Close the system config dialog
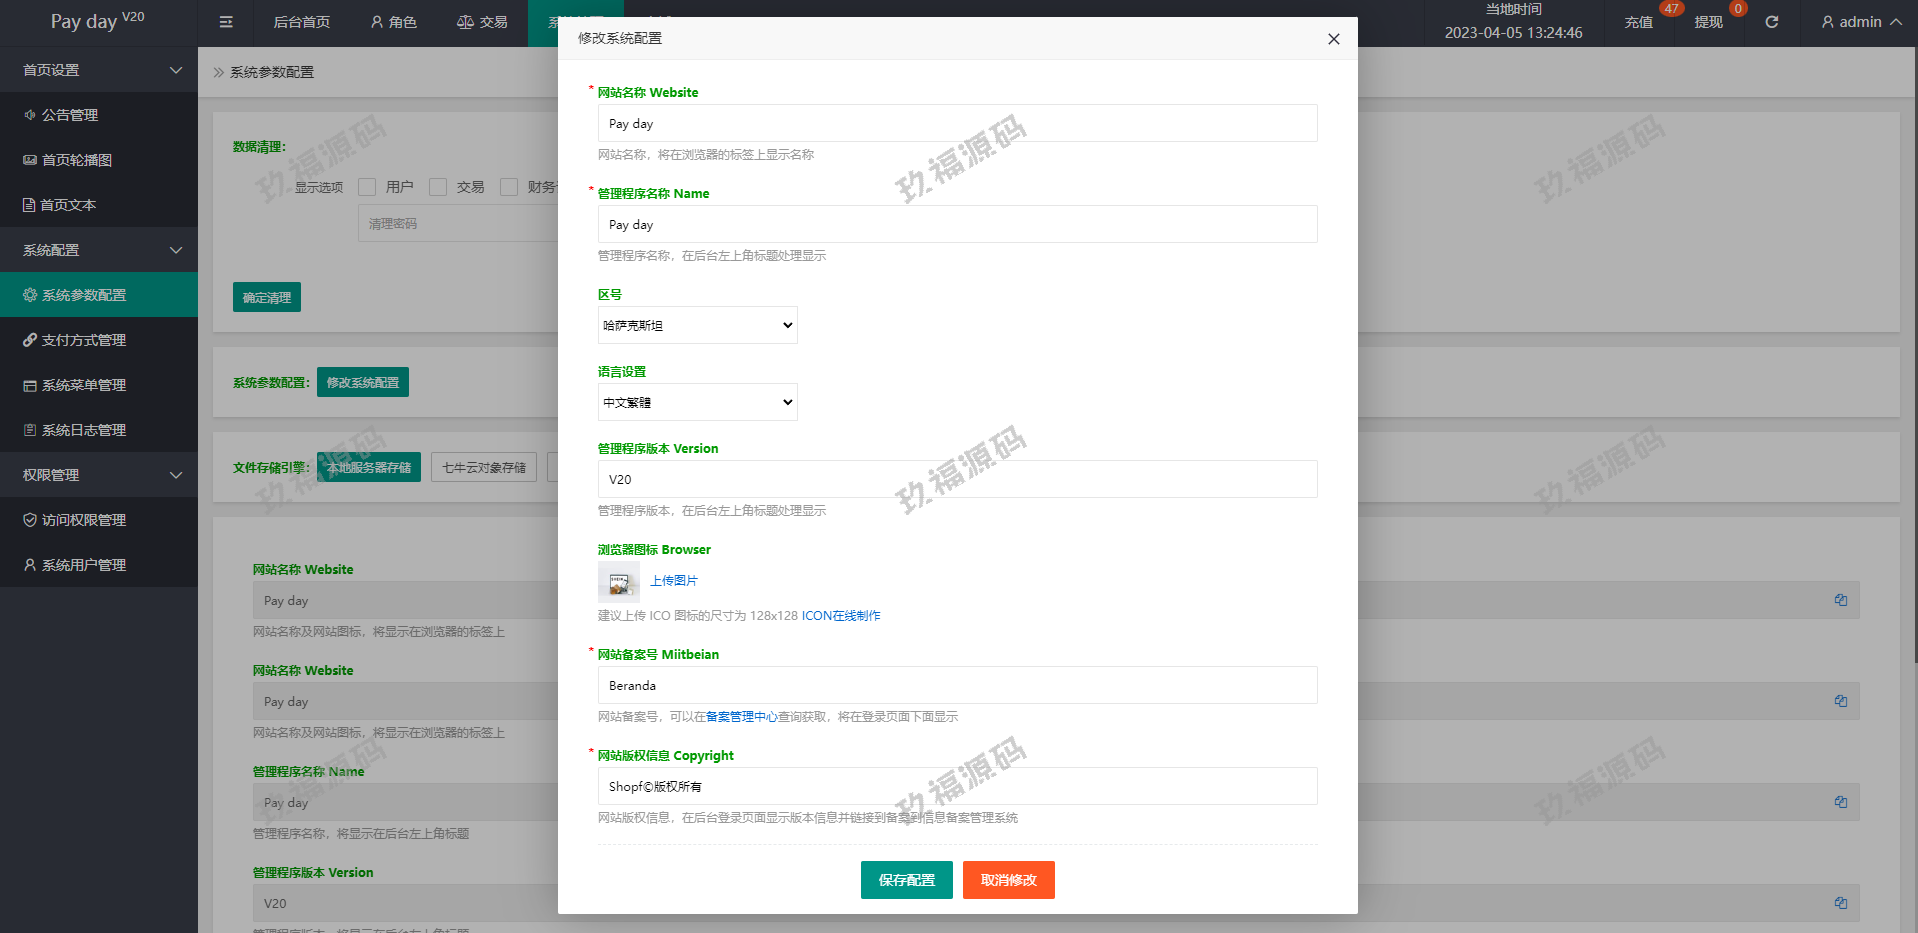The image size is (1918, 933). [1333, 39]
